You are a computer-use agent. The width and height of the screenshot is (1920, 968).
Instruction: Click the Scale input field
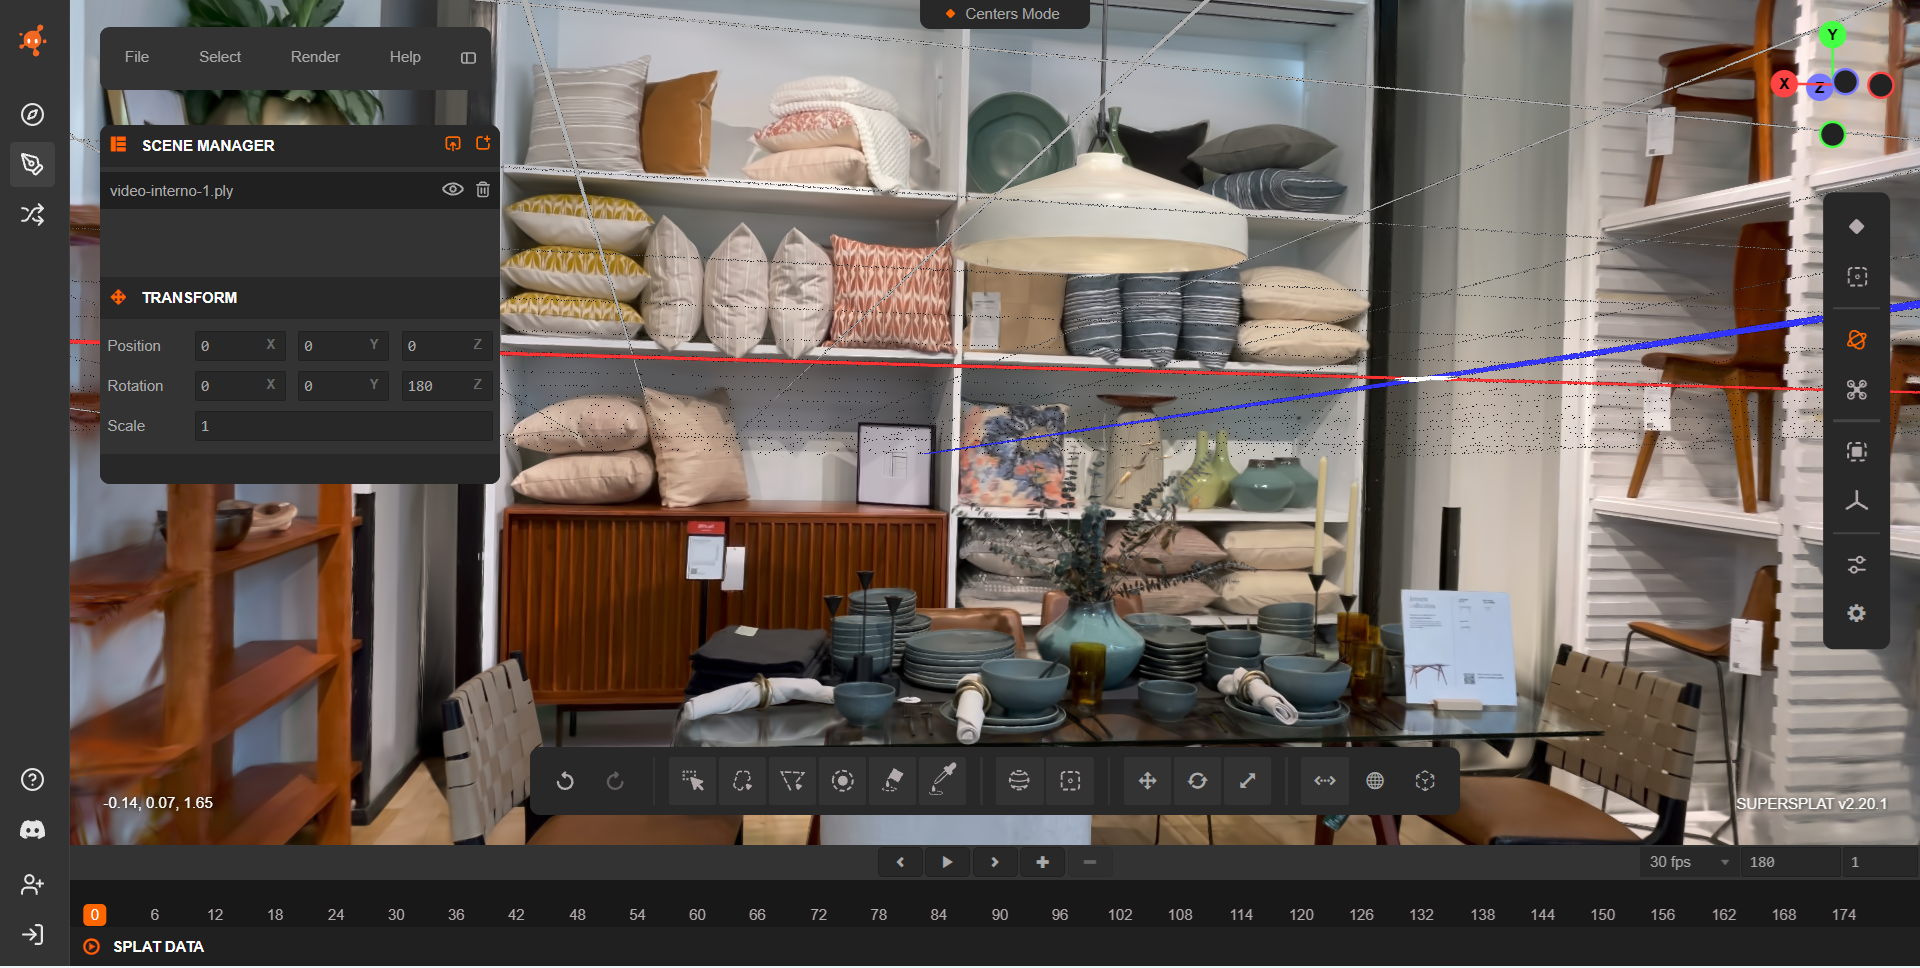pyautogui.click(x=343, y=426)
